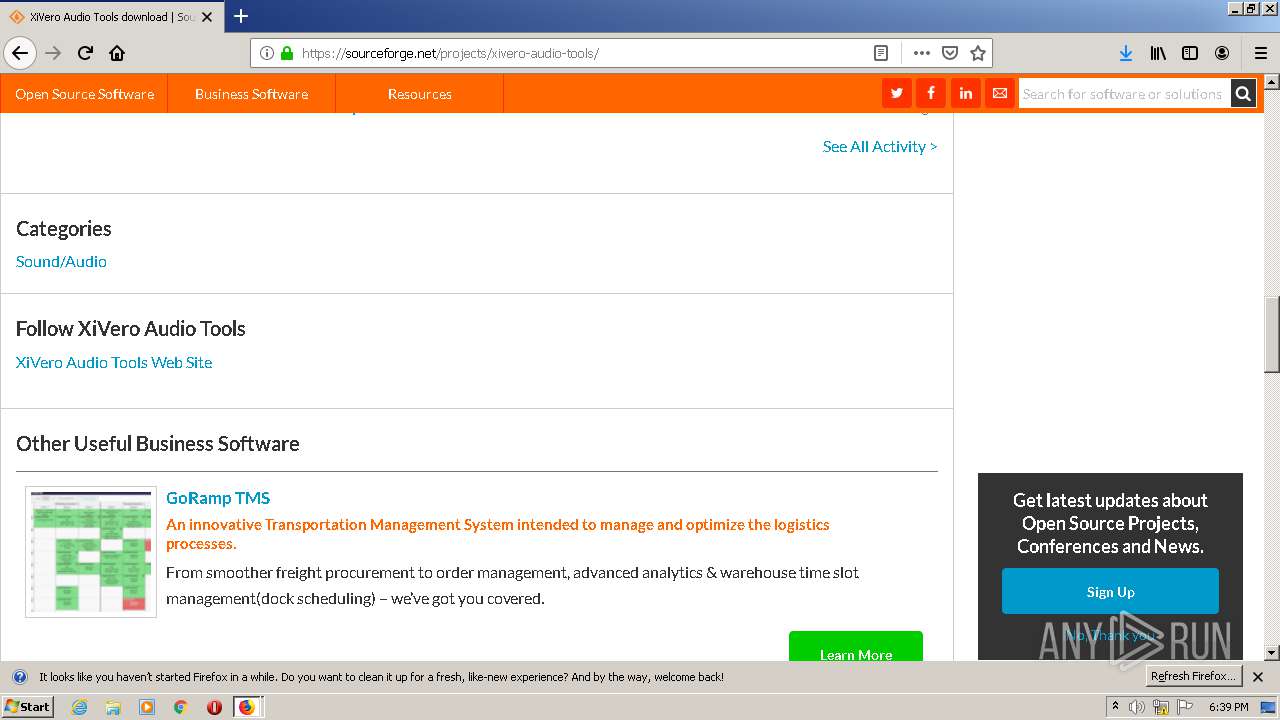The height and width of the screenshot is (720, 1280).
Task: Open Firefox account icon
Action: click(1222, 53)
